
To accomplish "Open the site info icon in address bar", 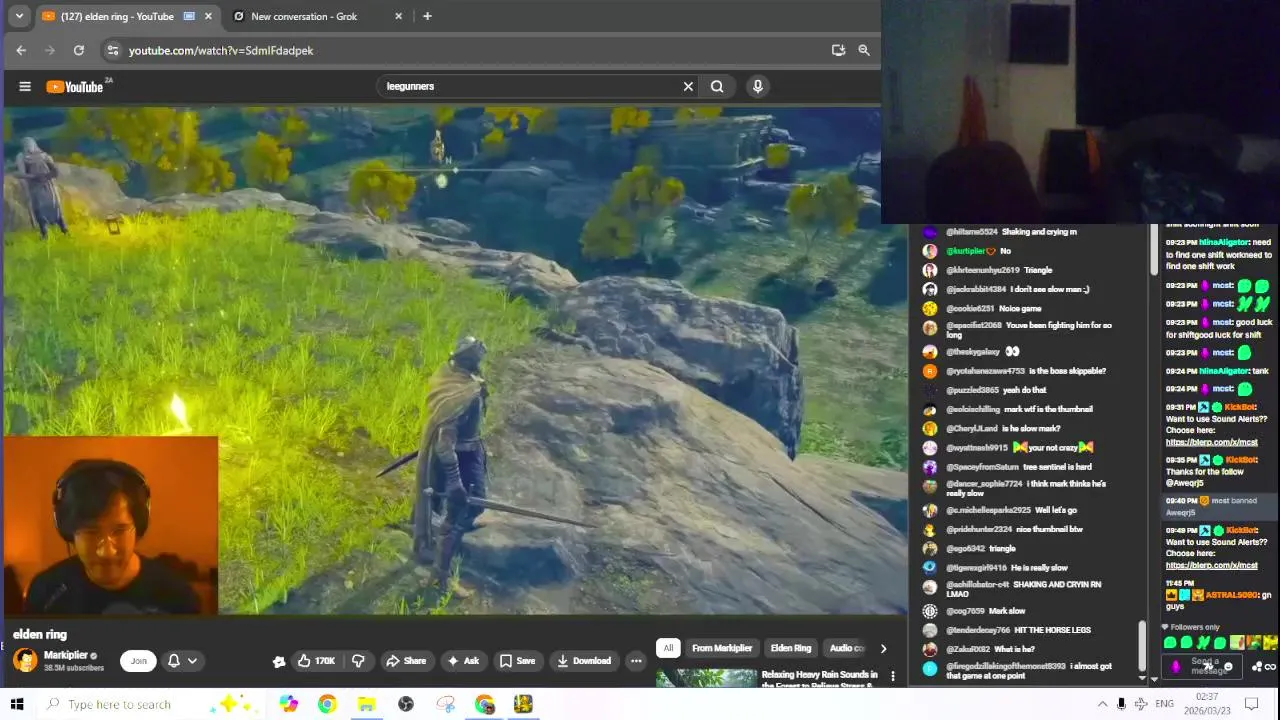I will point(113,50).
